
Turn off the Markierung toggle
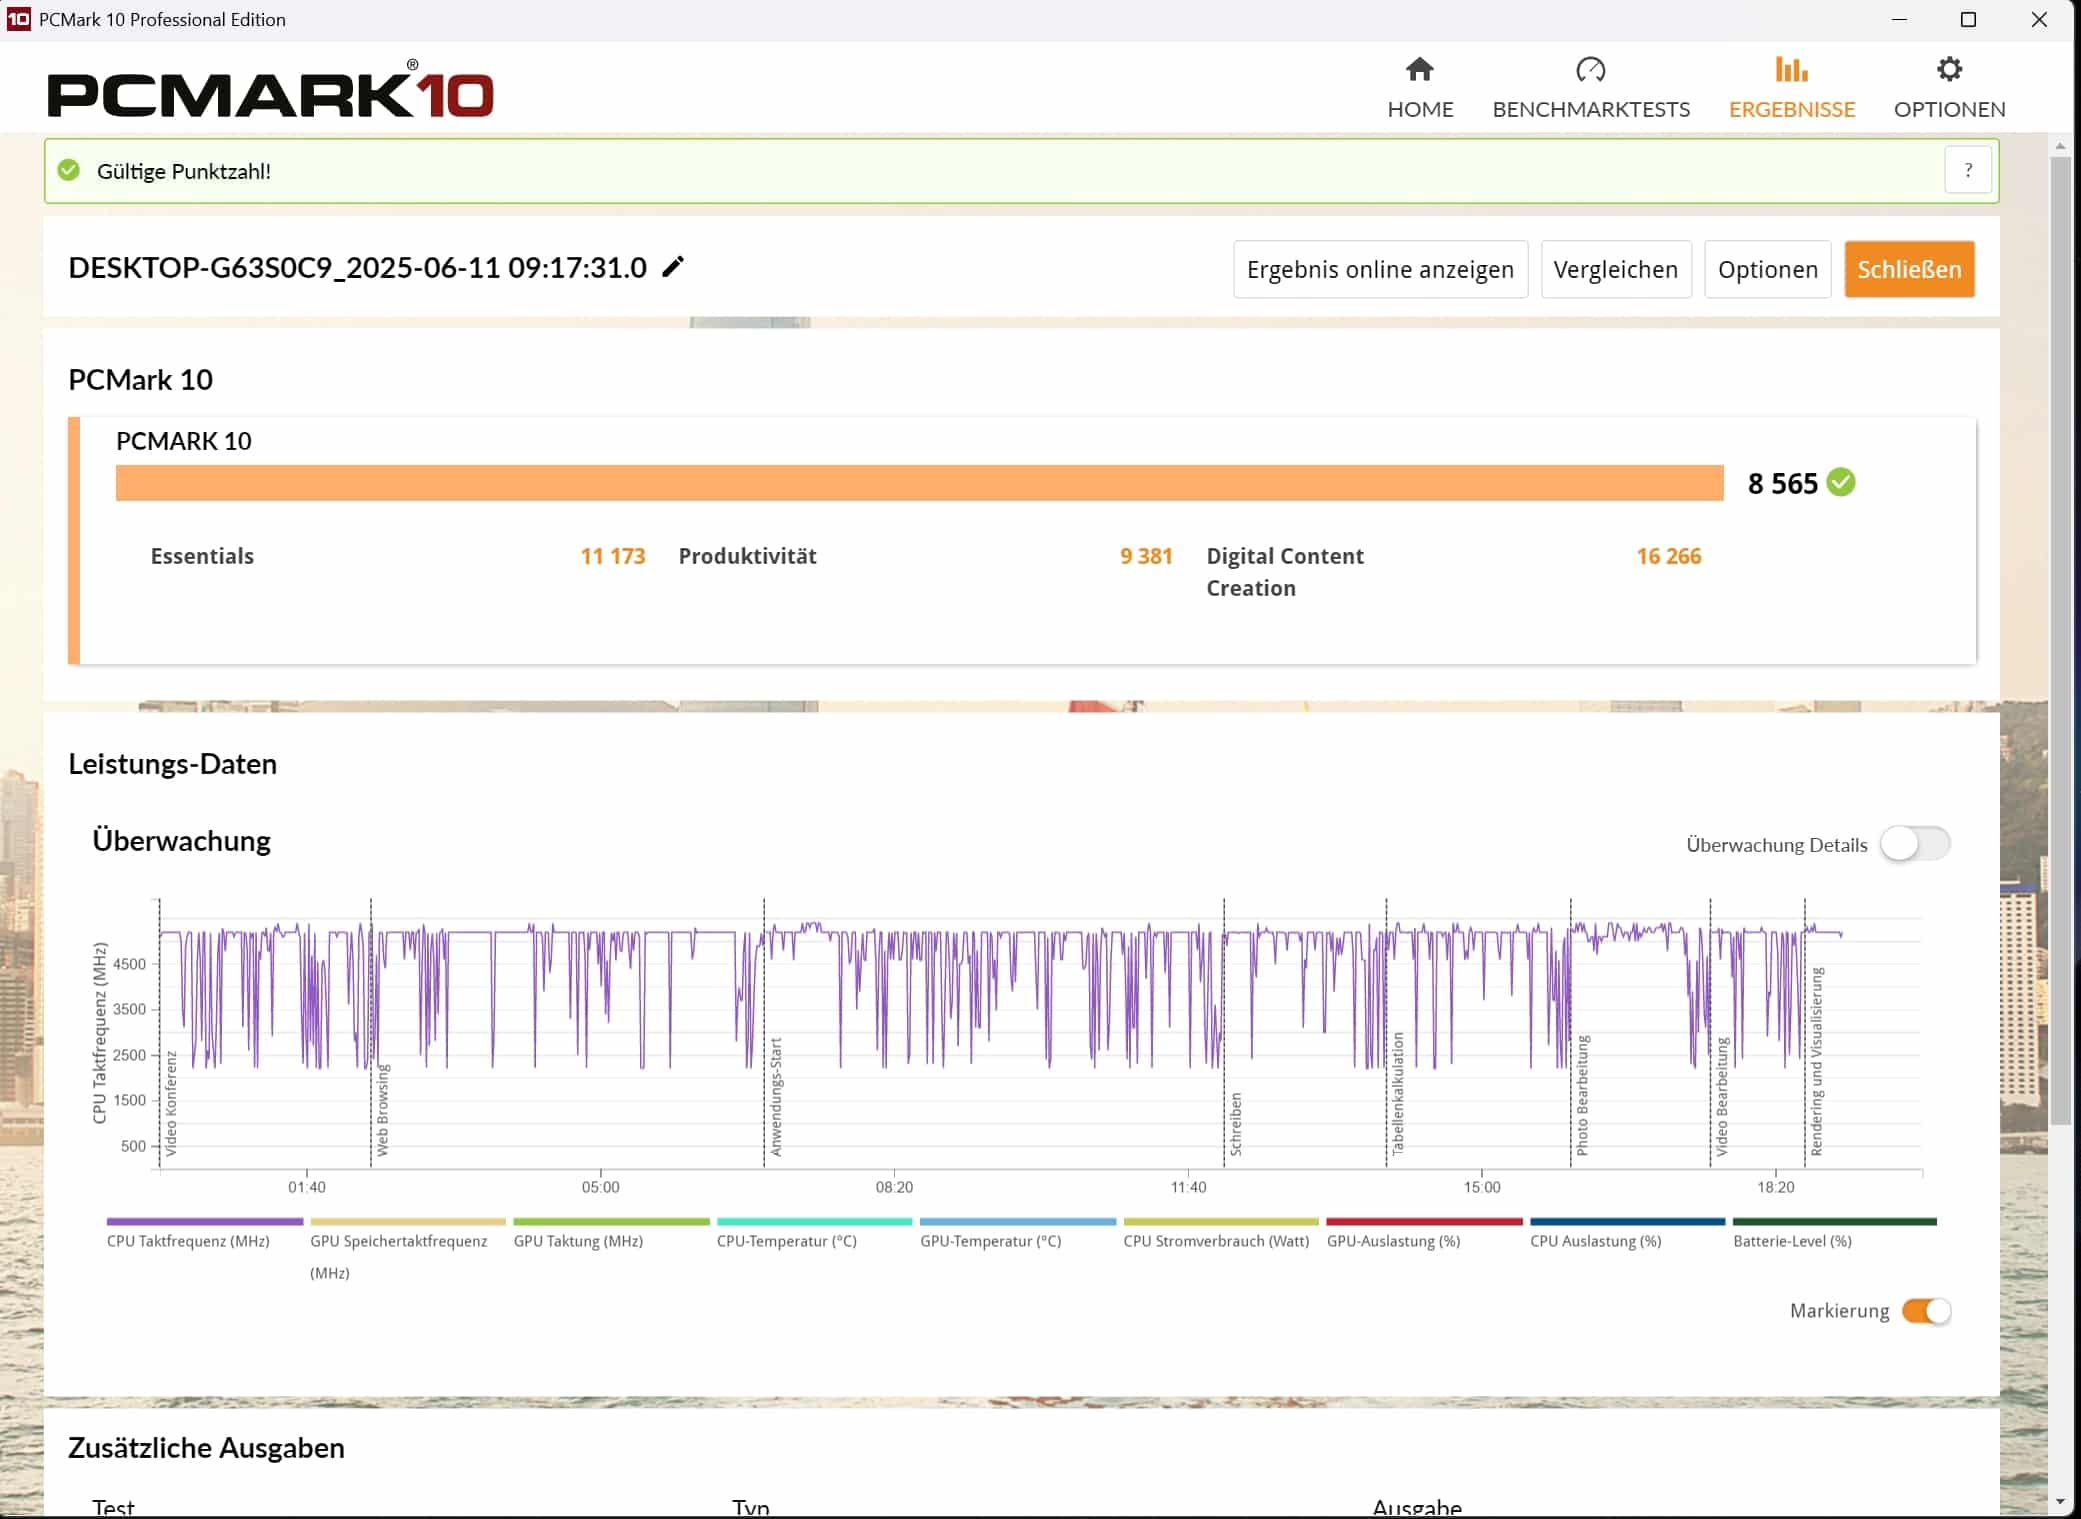(1926, 1311)
